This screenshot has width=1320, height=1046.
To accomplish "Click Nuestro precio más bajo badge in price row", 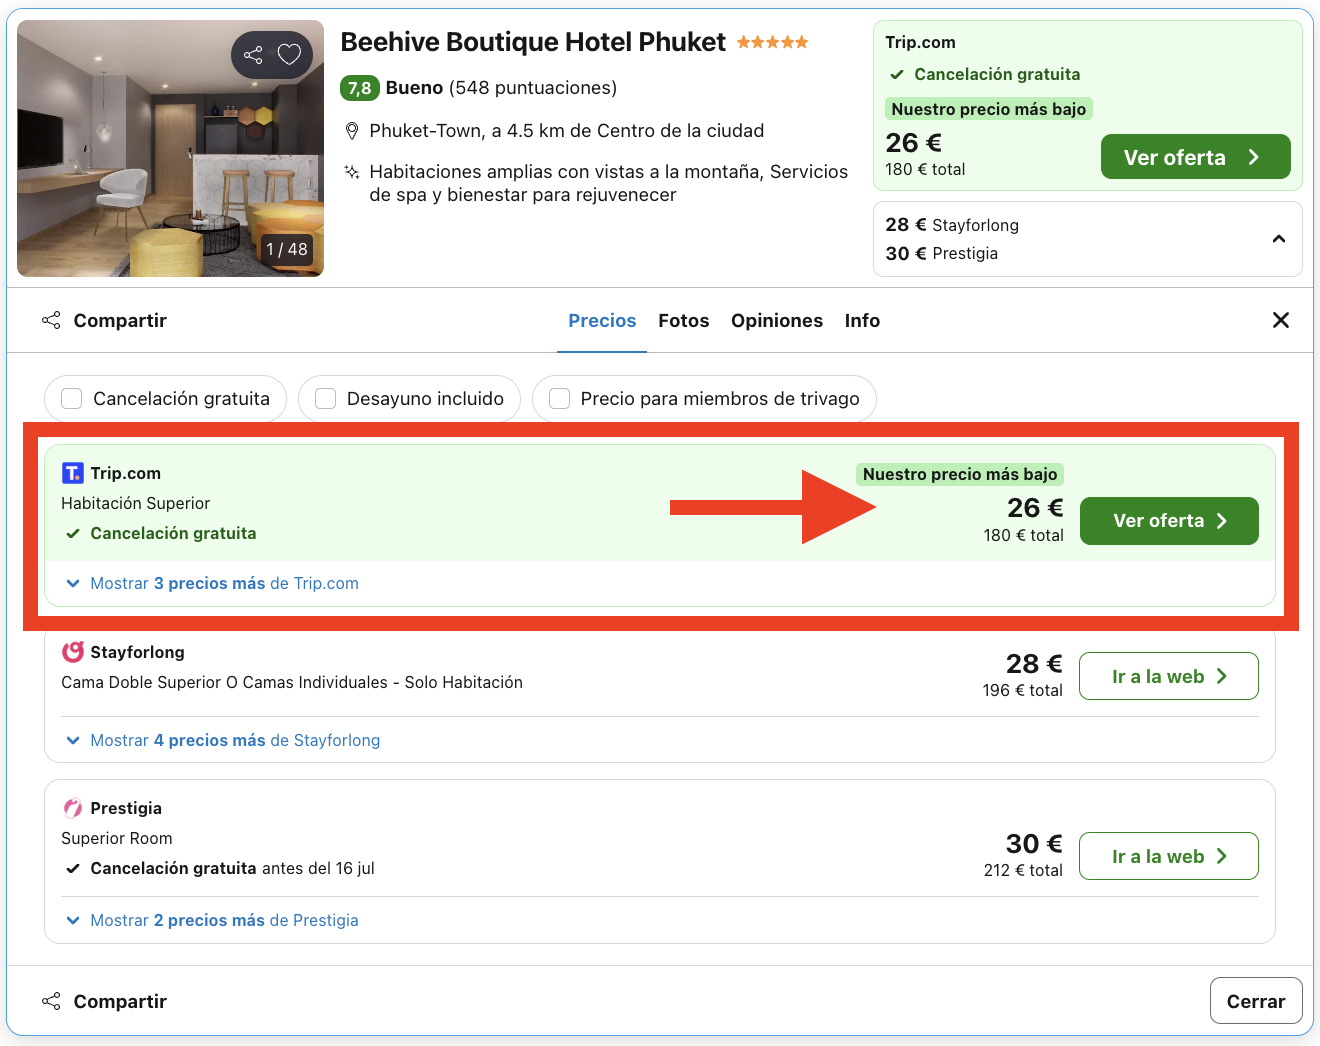I will click(x=960, y=474).
